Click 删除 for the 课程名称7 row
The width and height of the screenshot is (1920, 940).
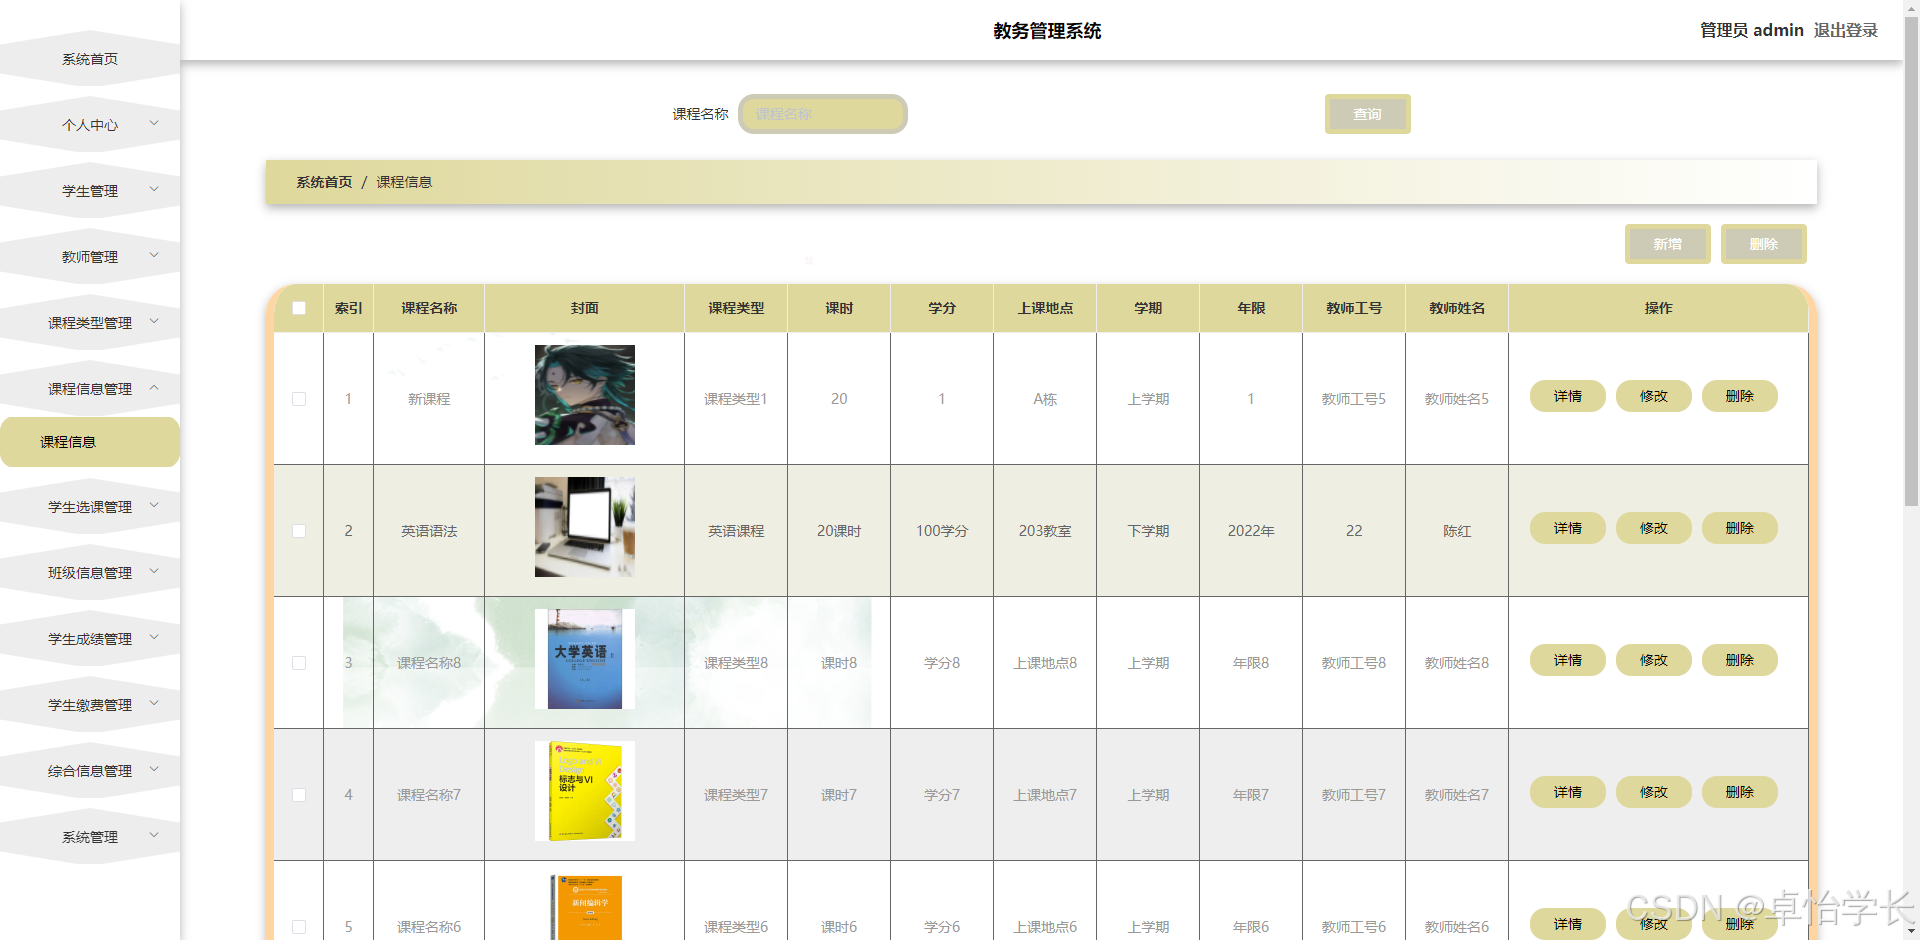[x=1739, y=792]
